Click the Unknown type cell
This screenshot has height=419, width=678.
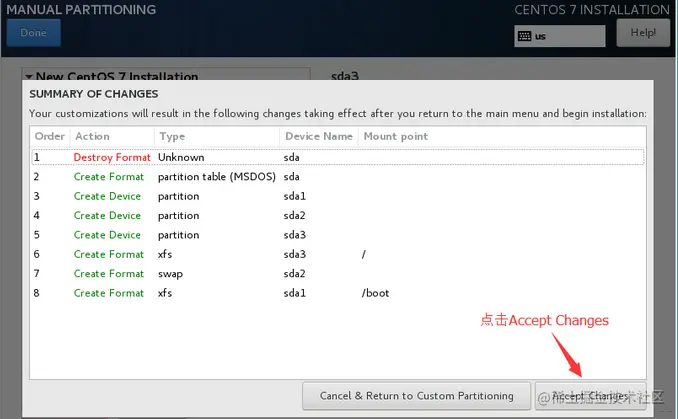(x=181, y=157)
